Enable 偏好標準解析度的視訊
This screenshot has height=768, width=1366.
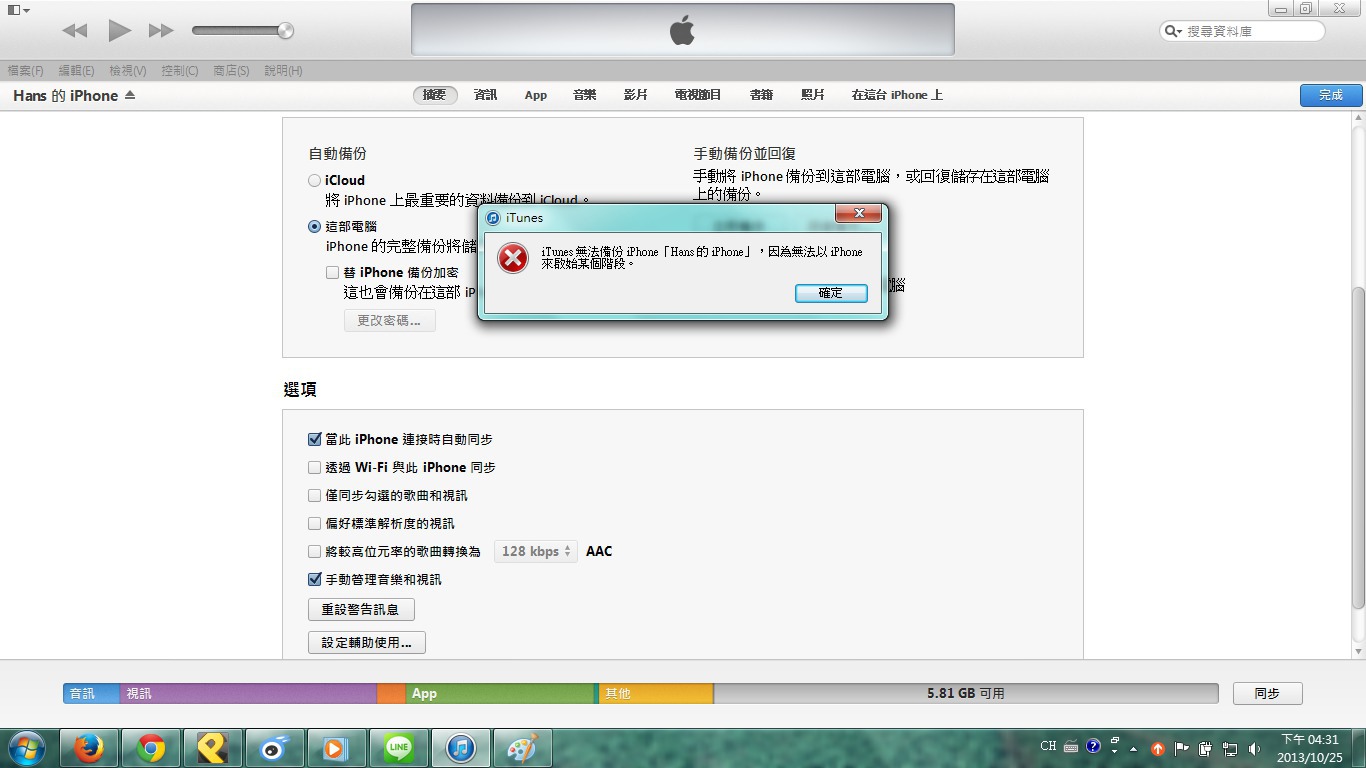(x=314, y=524)
